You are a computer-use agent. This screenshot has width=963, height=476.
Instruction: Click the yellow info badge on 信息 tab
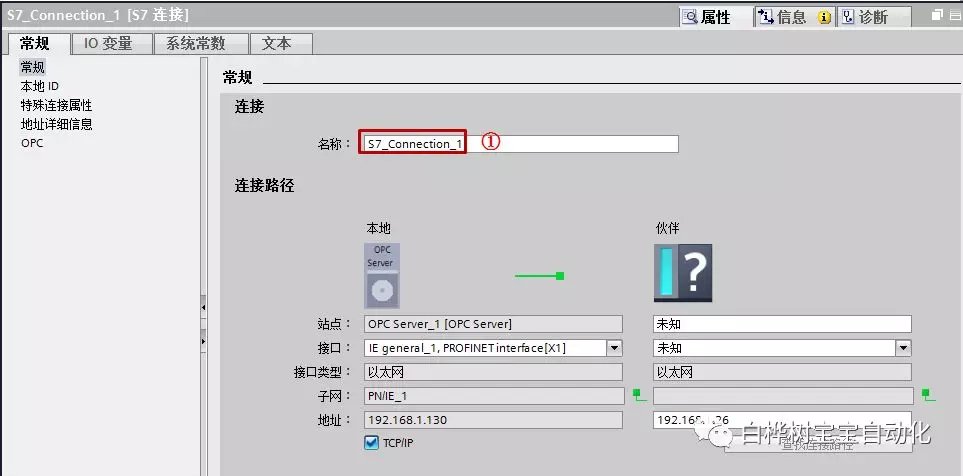[825, 17]
